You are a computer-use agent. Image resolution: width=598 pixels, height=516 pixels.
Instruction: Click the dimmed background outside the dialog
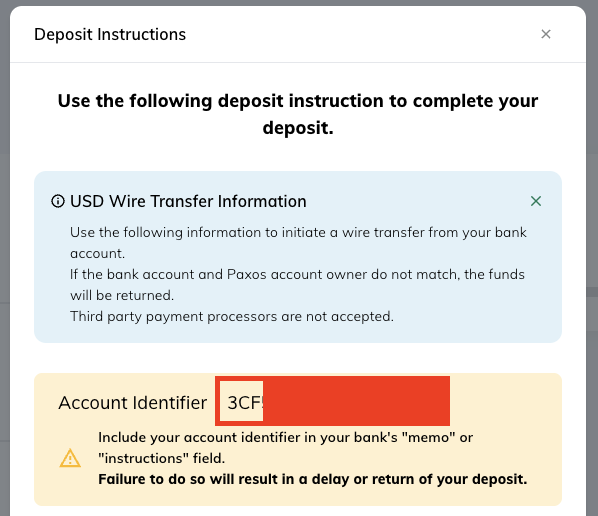(x=5, y=229)
